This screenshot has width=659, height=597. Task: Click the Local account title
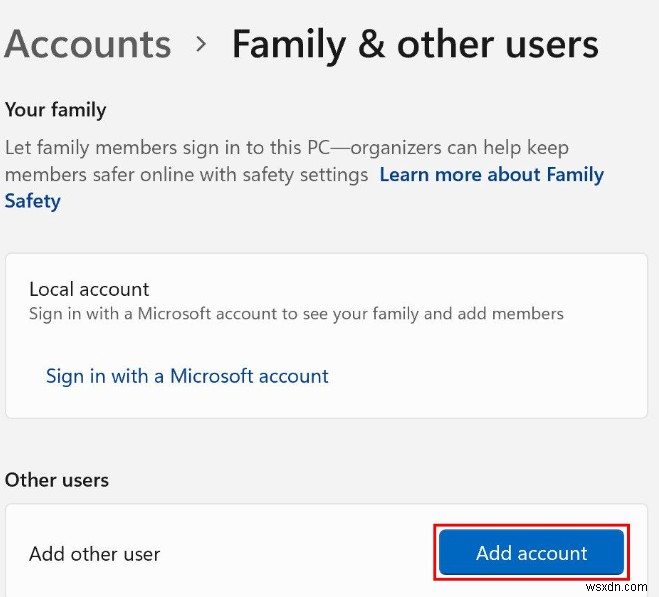[x=89, y=289]
